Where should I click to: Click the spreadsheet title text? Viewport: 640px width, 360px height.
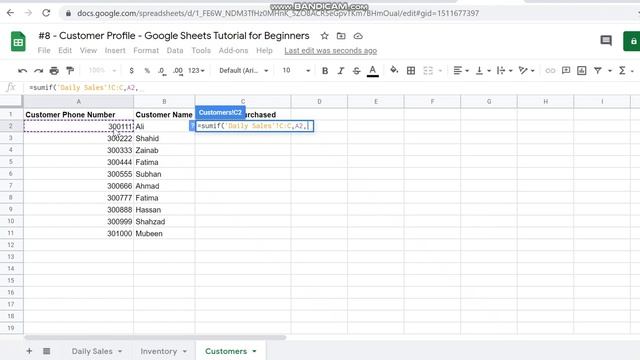click(174, 36)
